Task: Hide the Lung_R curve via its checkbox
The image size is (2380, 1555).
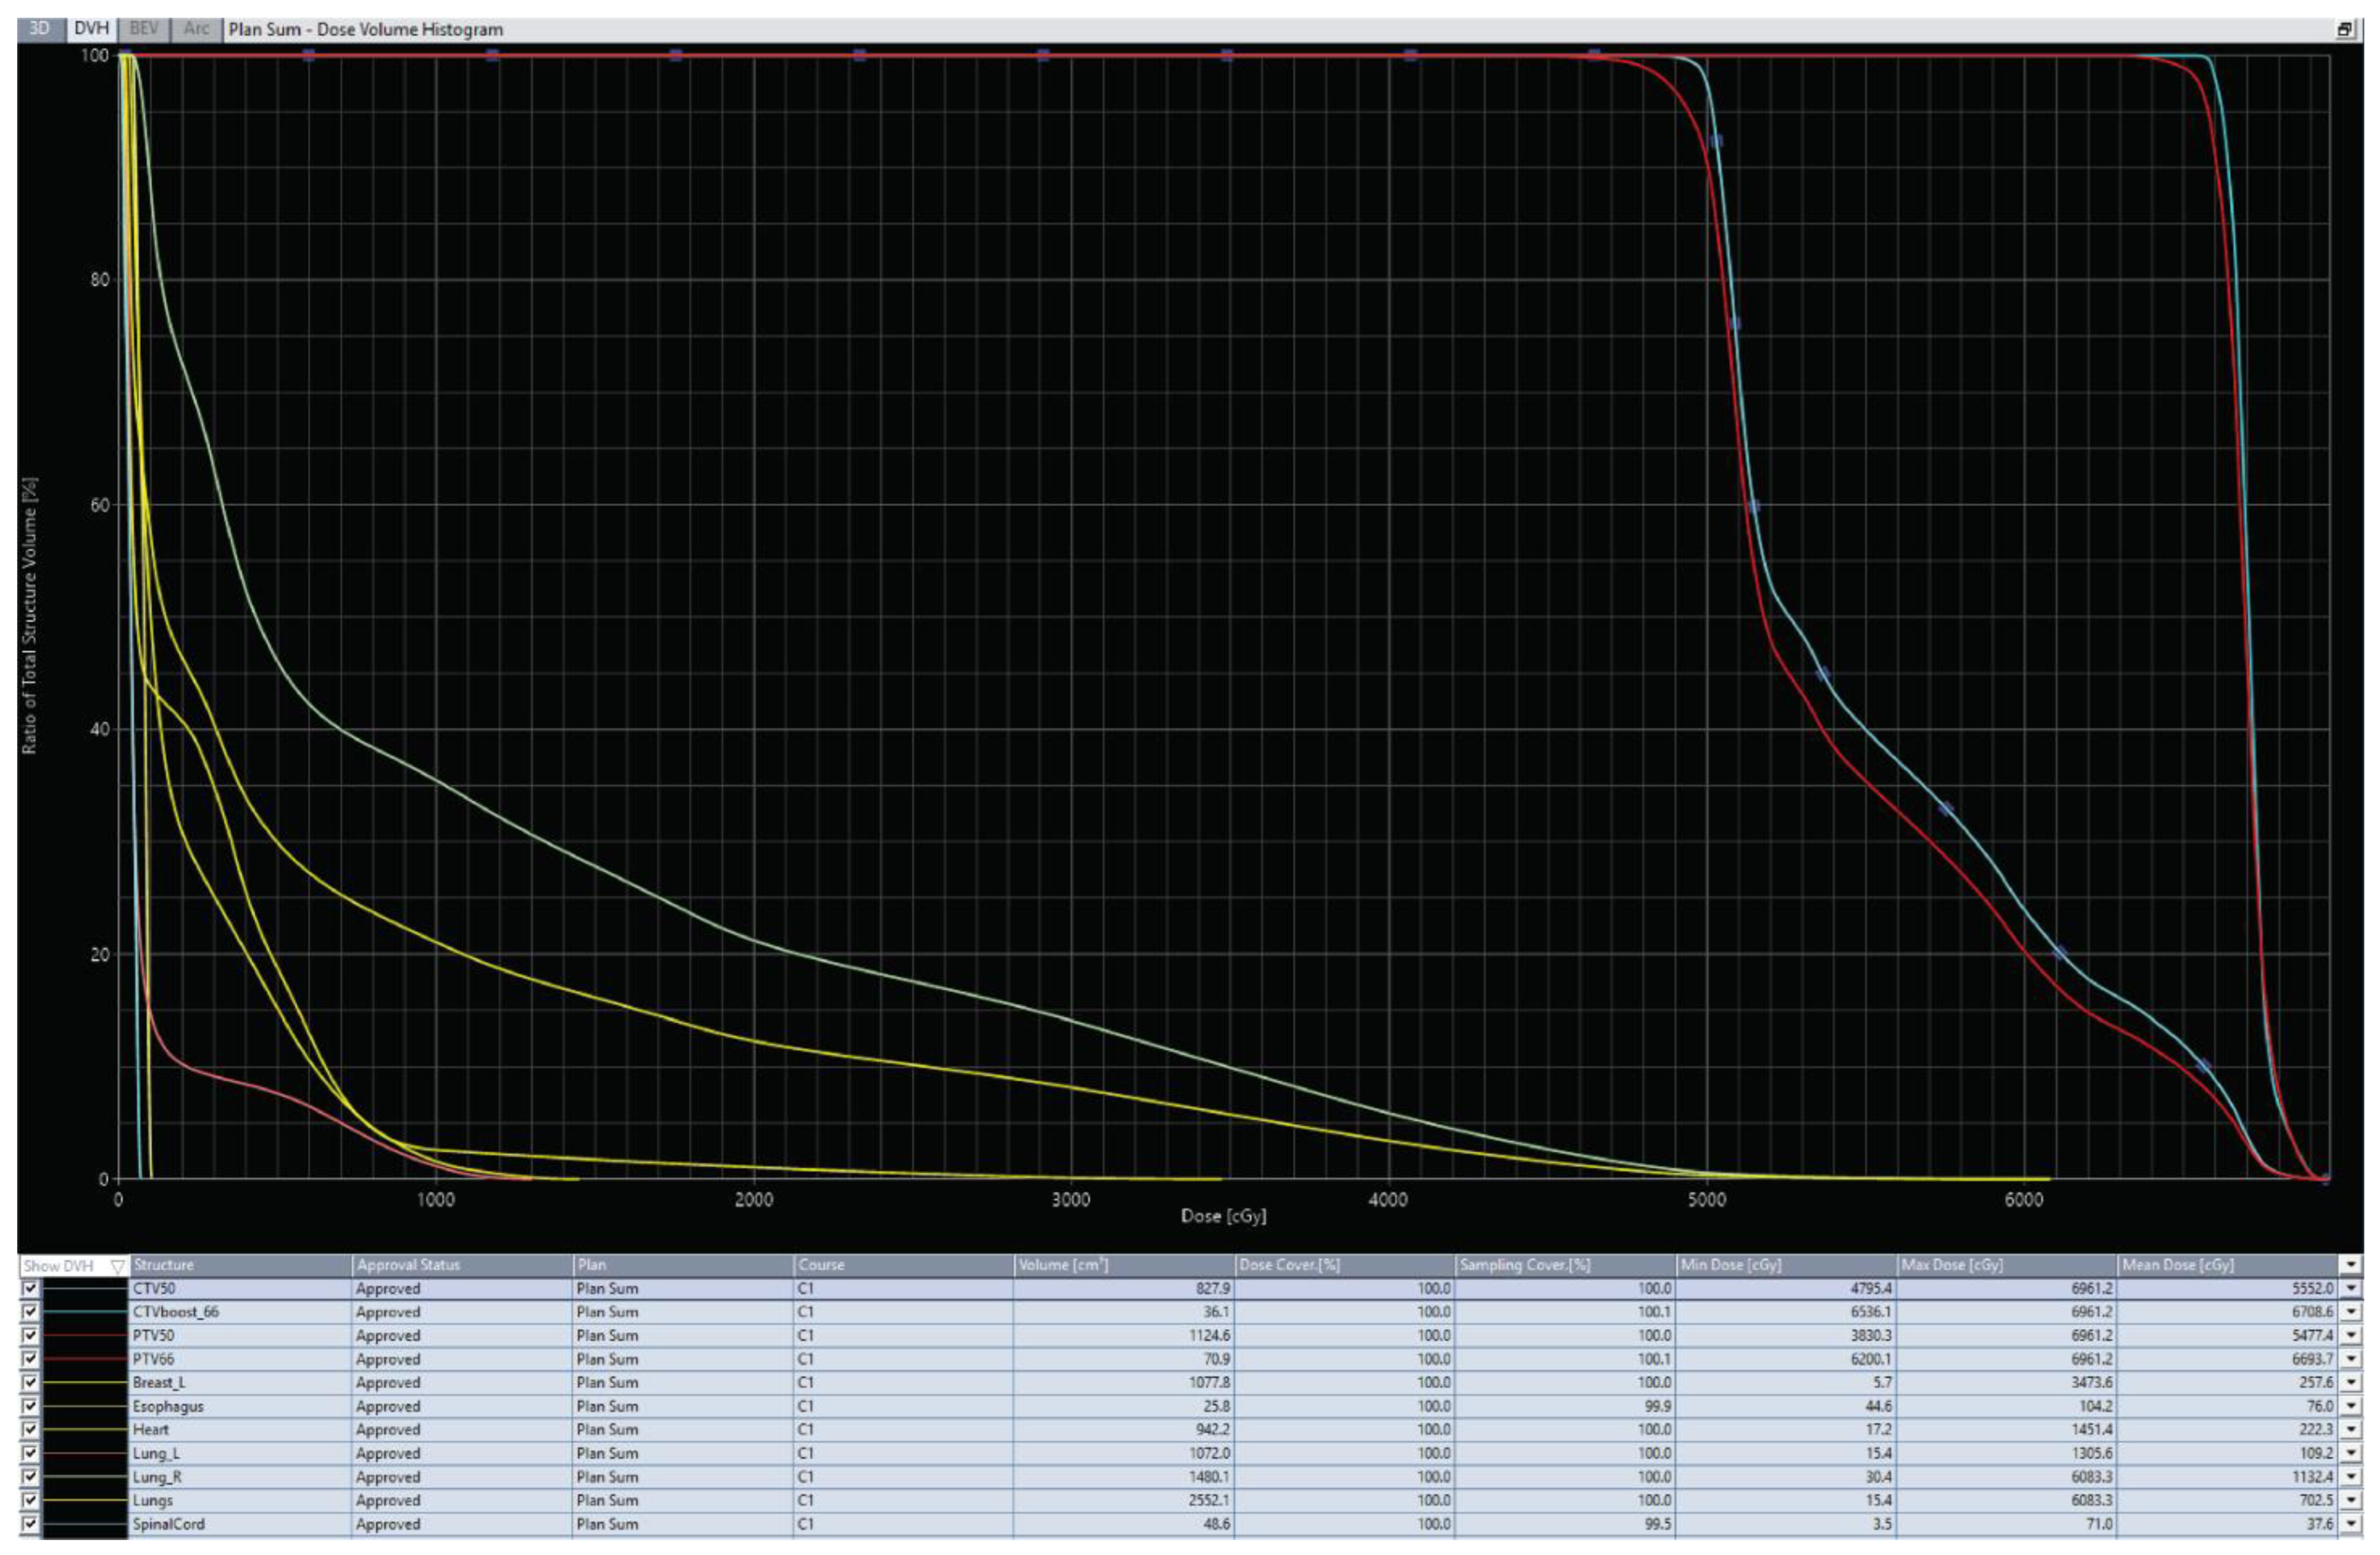Action: click(30, 1476)
